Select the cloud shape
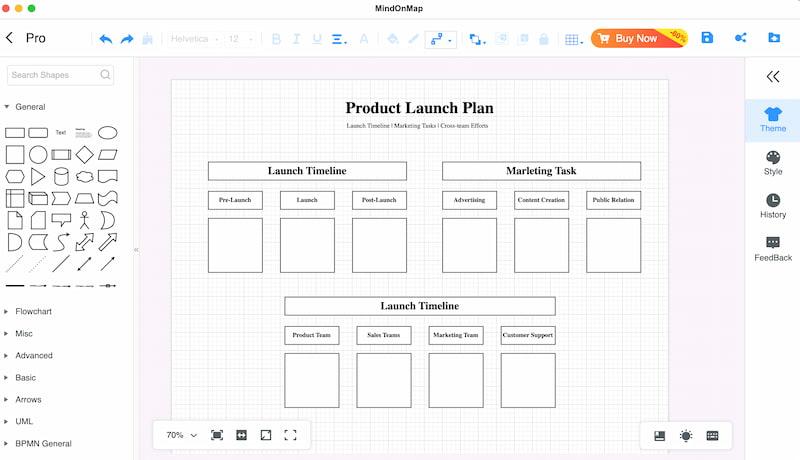 pos(85,176)
